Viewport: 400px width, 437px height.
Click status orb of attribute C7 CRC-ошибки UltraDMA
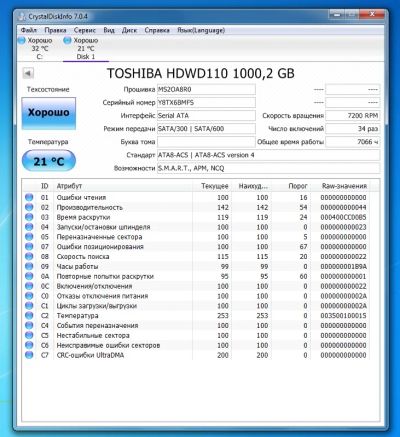pos(29,355)
